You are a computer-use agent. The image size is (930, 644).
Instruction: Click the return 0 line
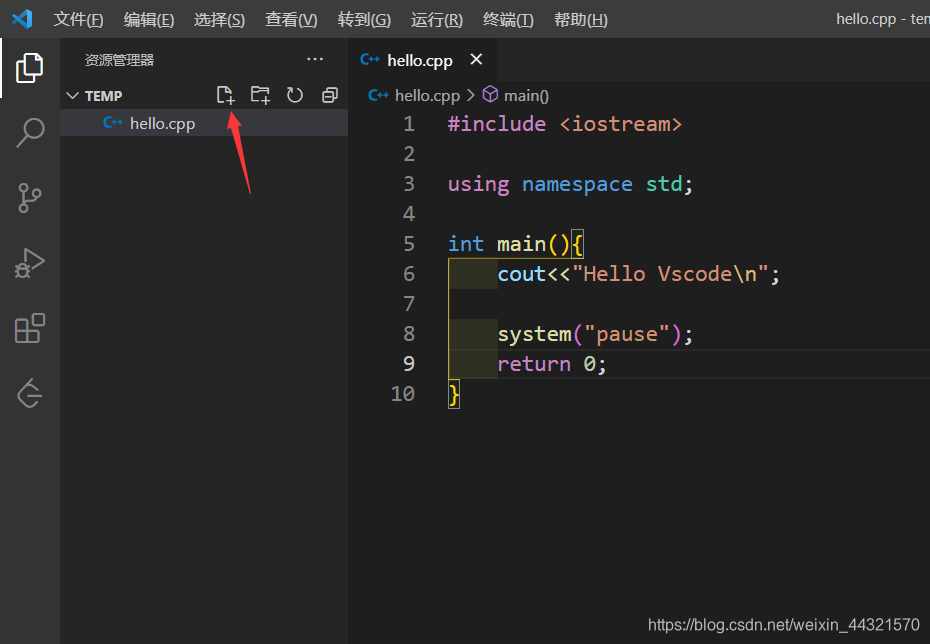coord(552,364)
